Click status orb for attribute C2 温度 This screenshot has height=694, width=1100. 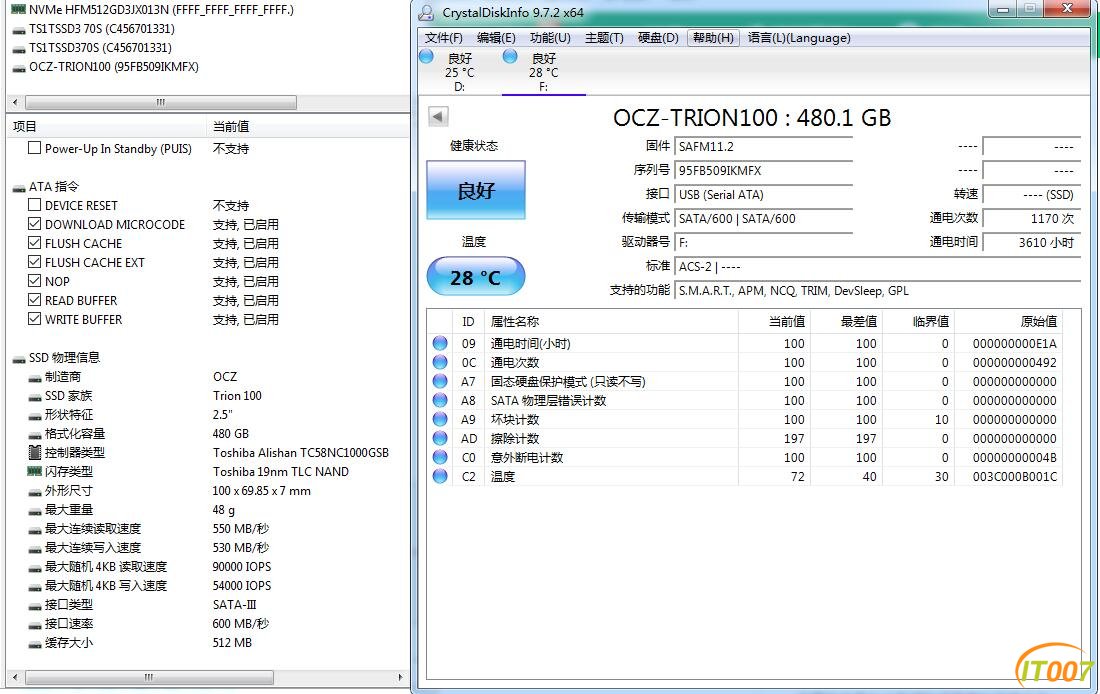[x=440, y=476]
